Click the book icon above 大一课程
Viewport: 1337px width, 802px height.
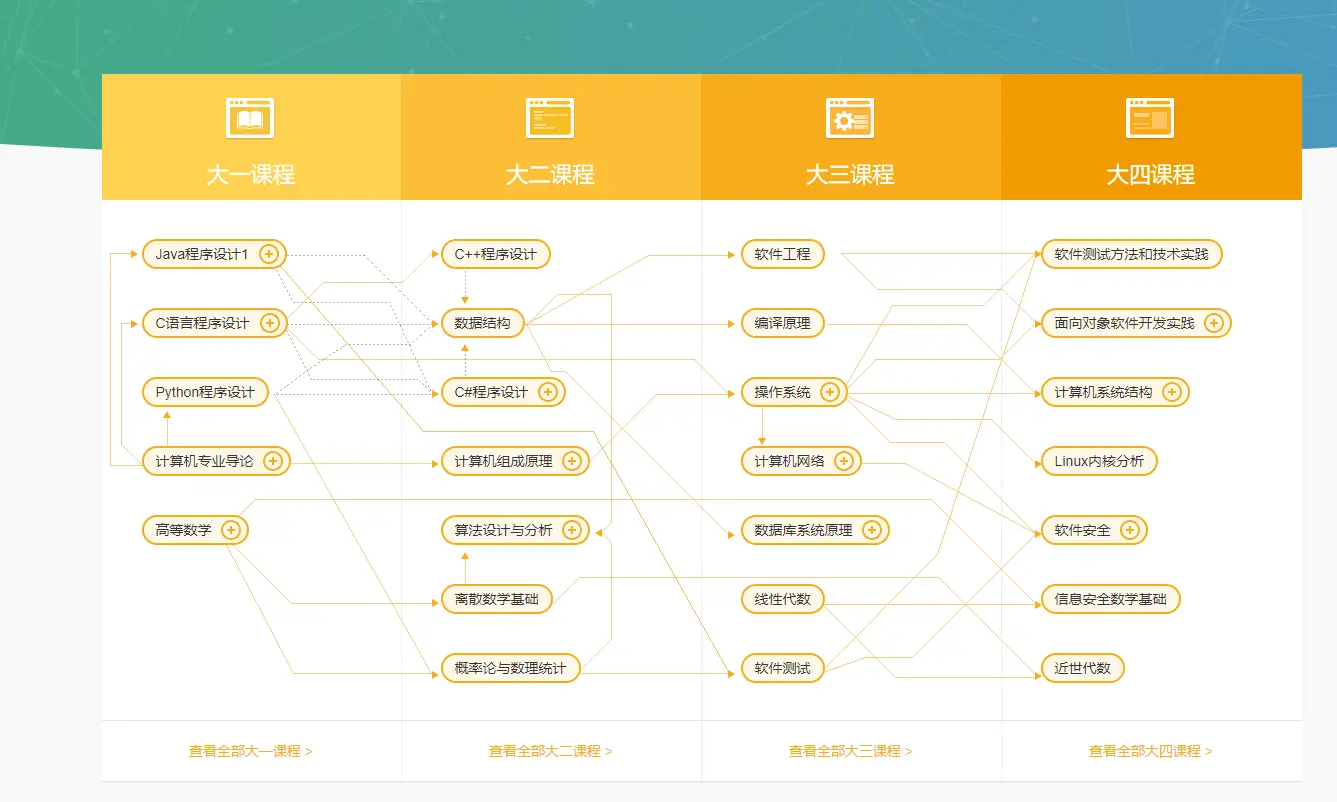tap(250, 118)
